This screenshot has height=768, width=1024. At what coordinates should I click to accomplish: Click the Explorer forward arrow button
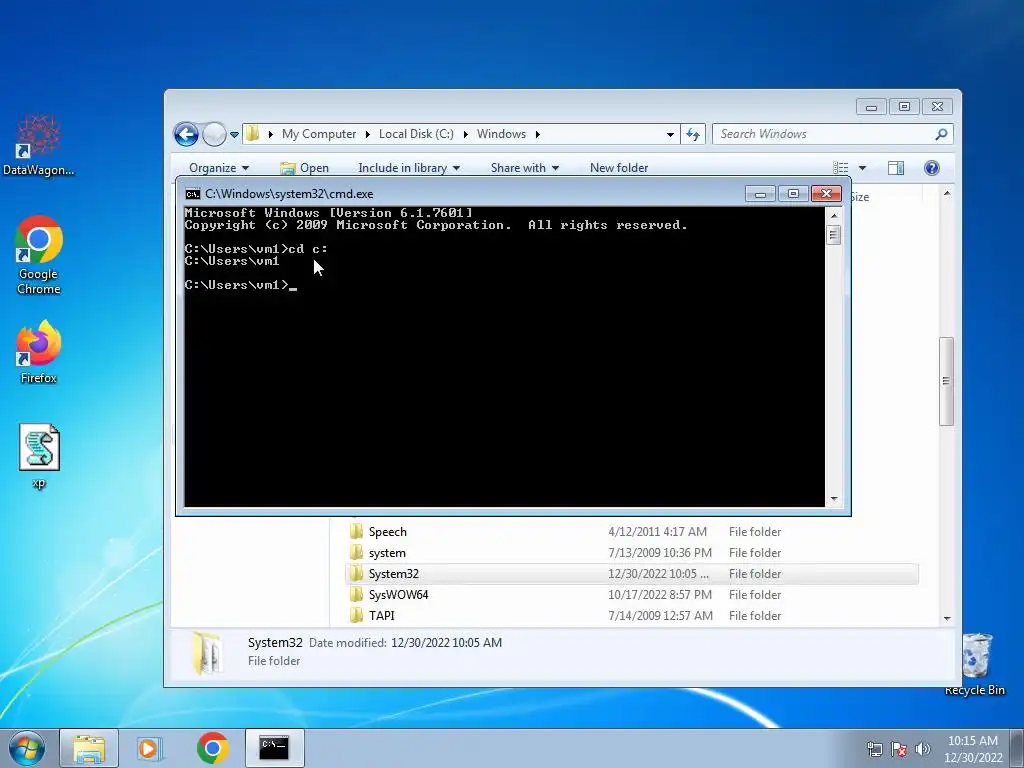[x=214, y=135]
